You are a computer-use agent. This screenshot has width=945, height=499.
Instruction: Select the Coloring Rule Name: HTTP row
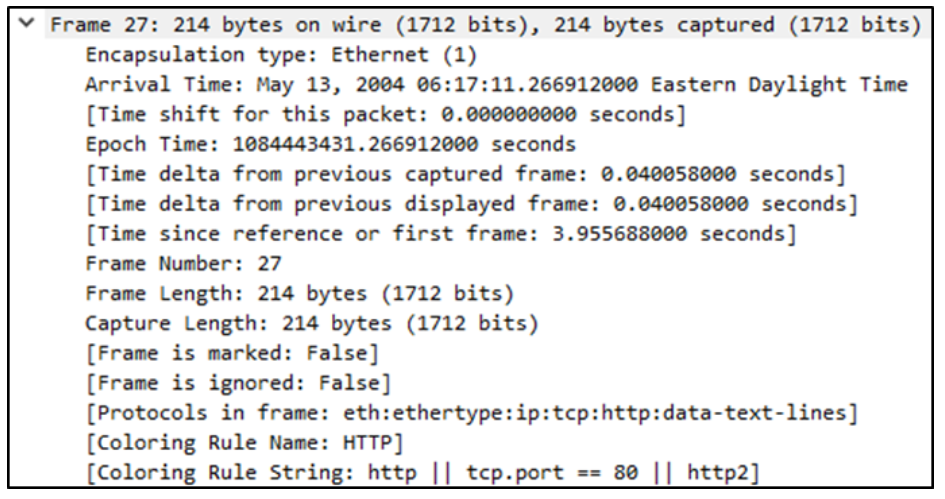pyautogui.click(x=250, y=442)
